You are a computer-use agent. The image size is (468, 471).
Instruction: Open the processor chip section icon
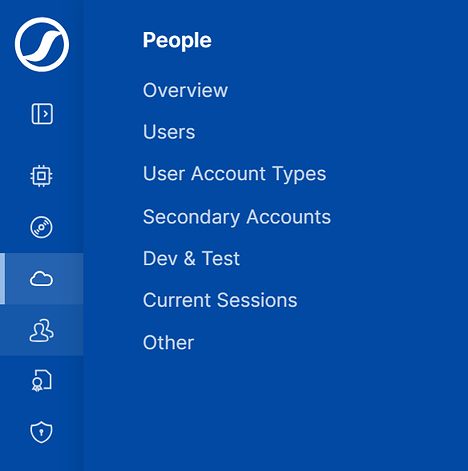pos(41,176)
